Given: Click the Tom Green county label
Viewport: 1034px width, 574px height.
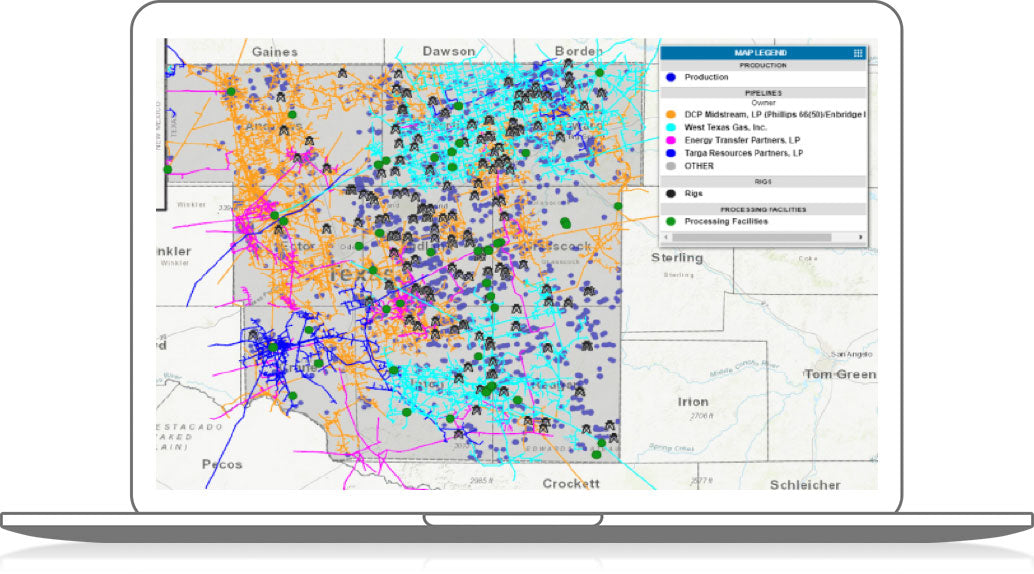Looking at the screenshot, I should click(840, 374).
